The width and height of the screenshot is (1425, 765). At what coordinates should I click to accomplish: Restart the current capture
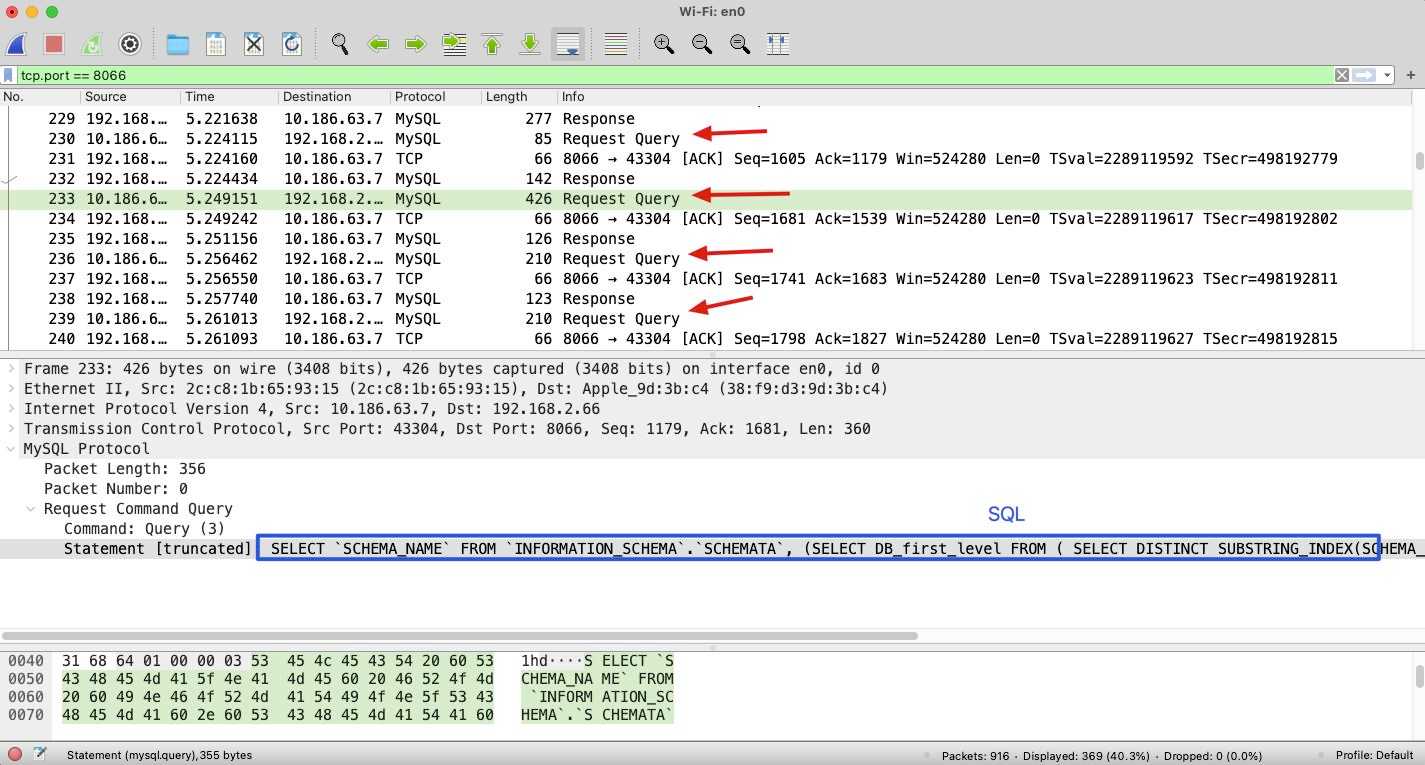[91, 44]
